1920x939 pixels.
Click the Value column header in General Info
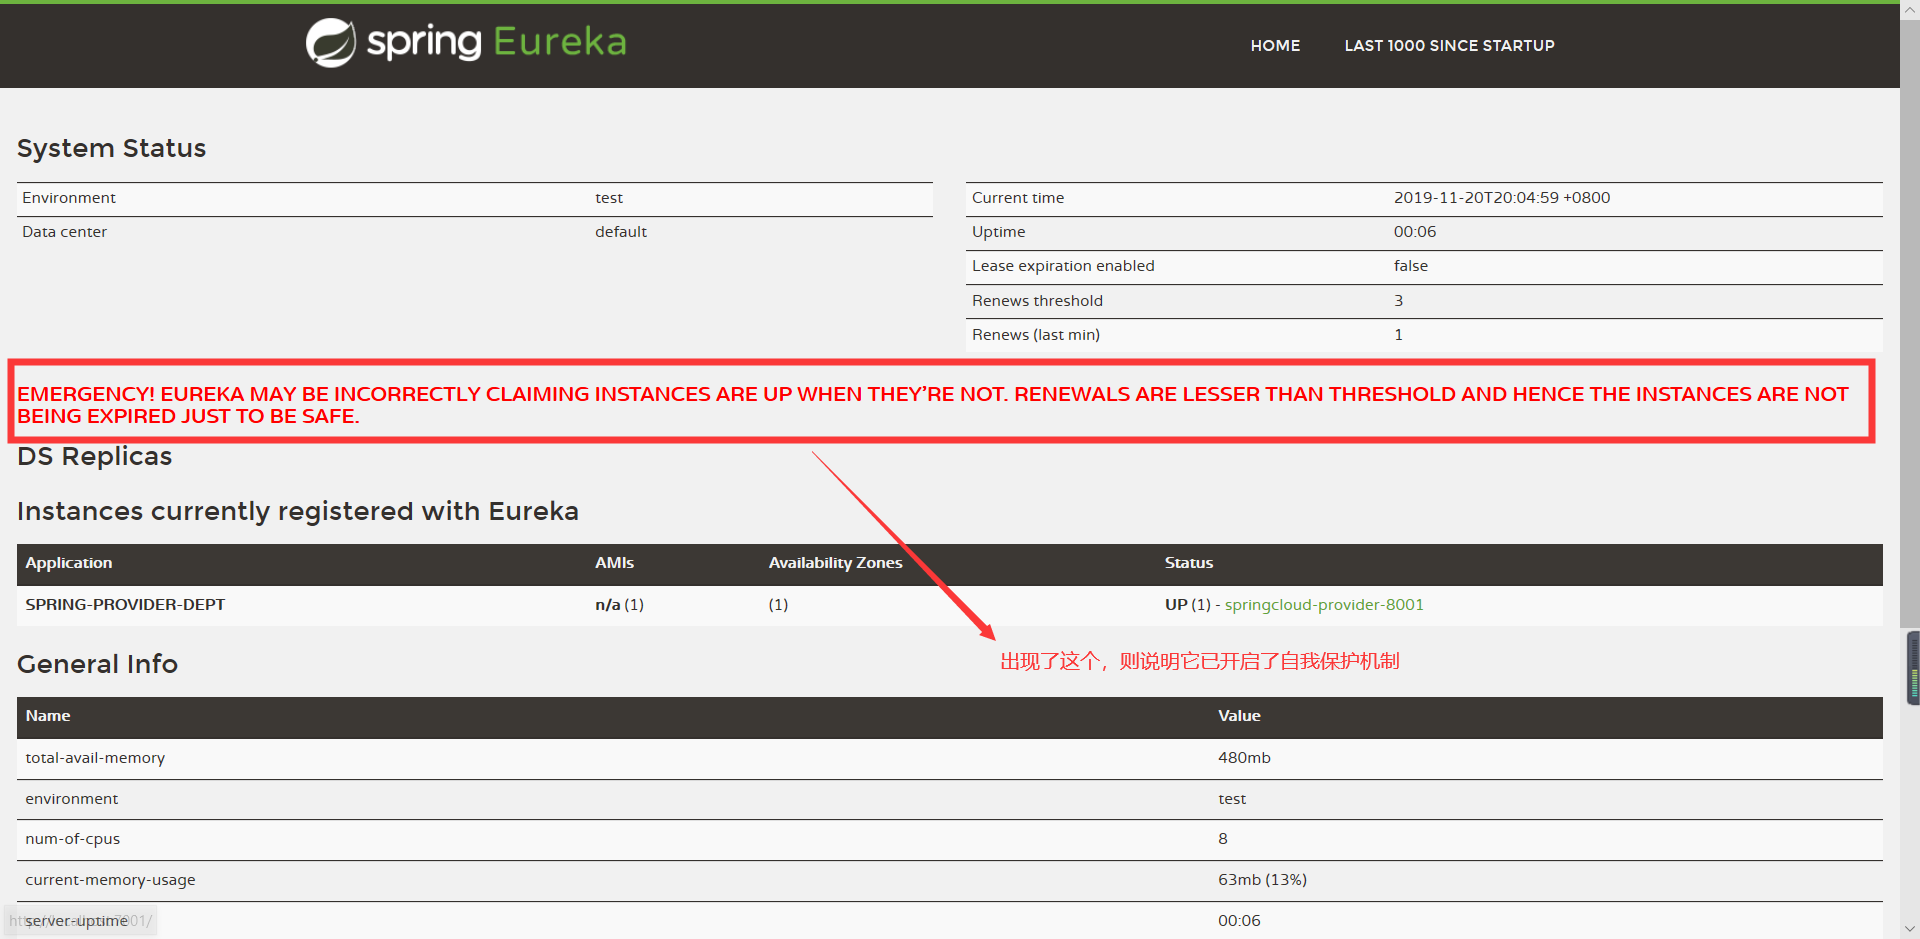coord(1239,716)
